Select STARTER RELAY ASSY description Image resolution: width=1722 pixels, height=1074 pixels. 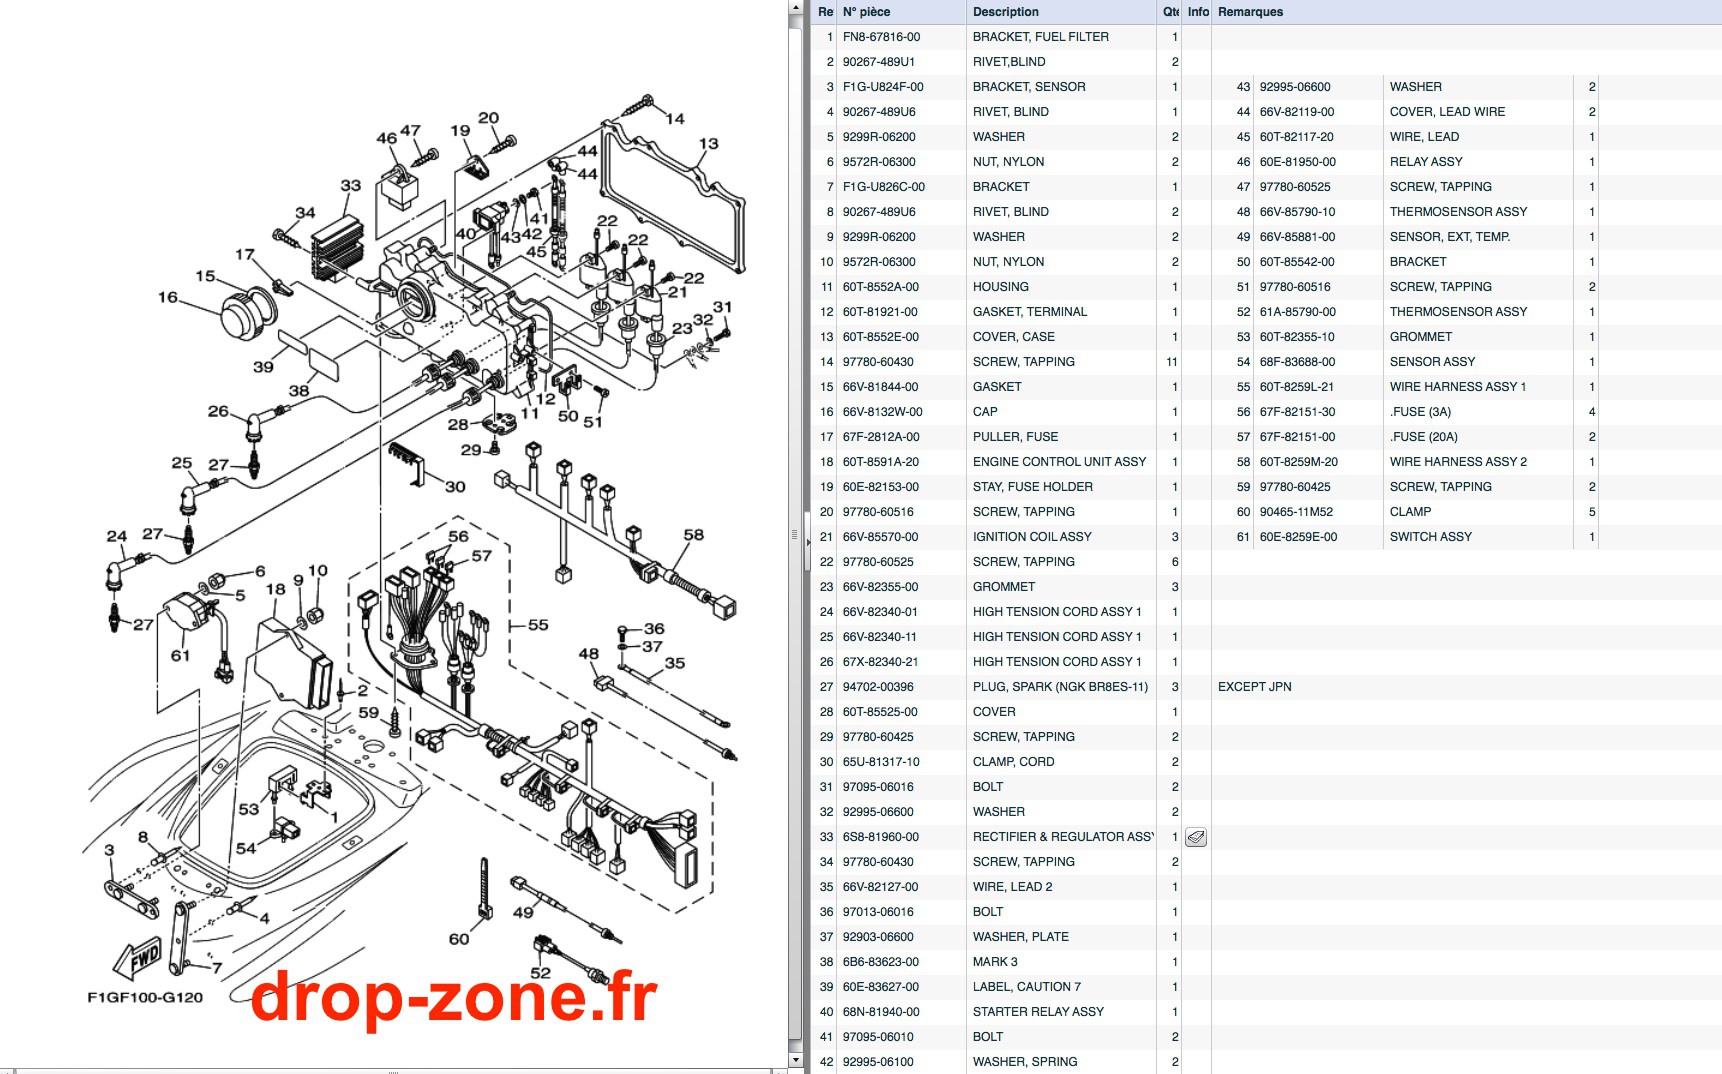[1038, 1012]
